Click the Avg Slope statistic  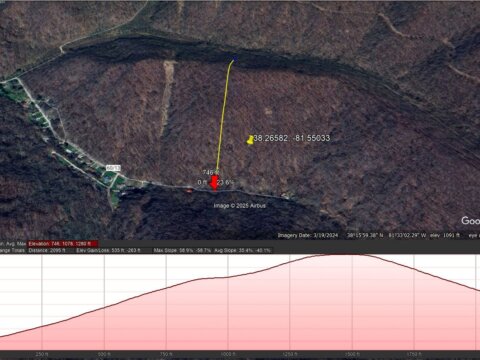(x=242, y=250)
